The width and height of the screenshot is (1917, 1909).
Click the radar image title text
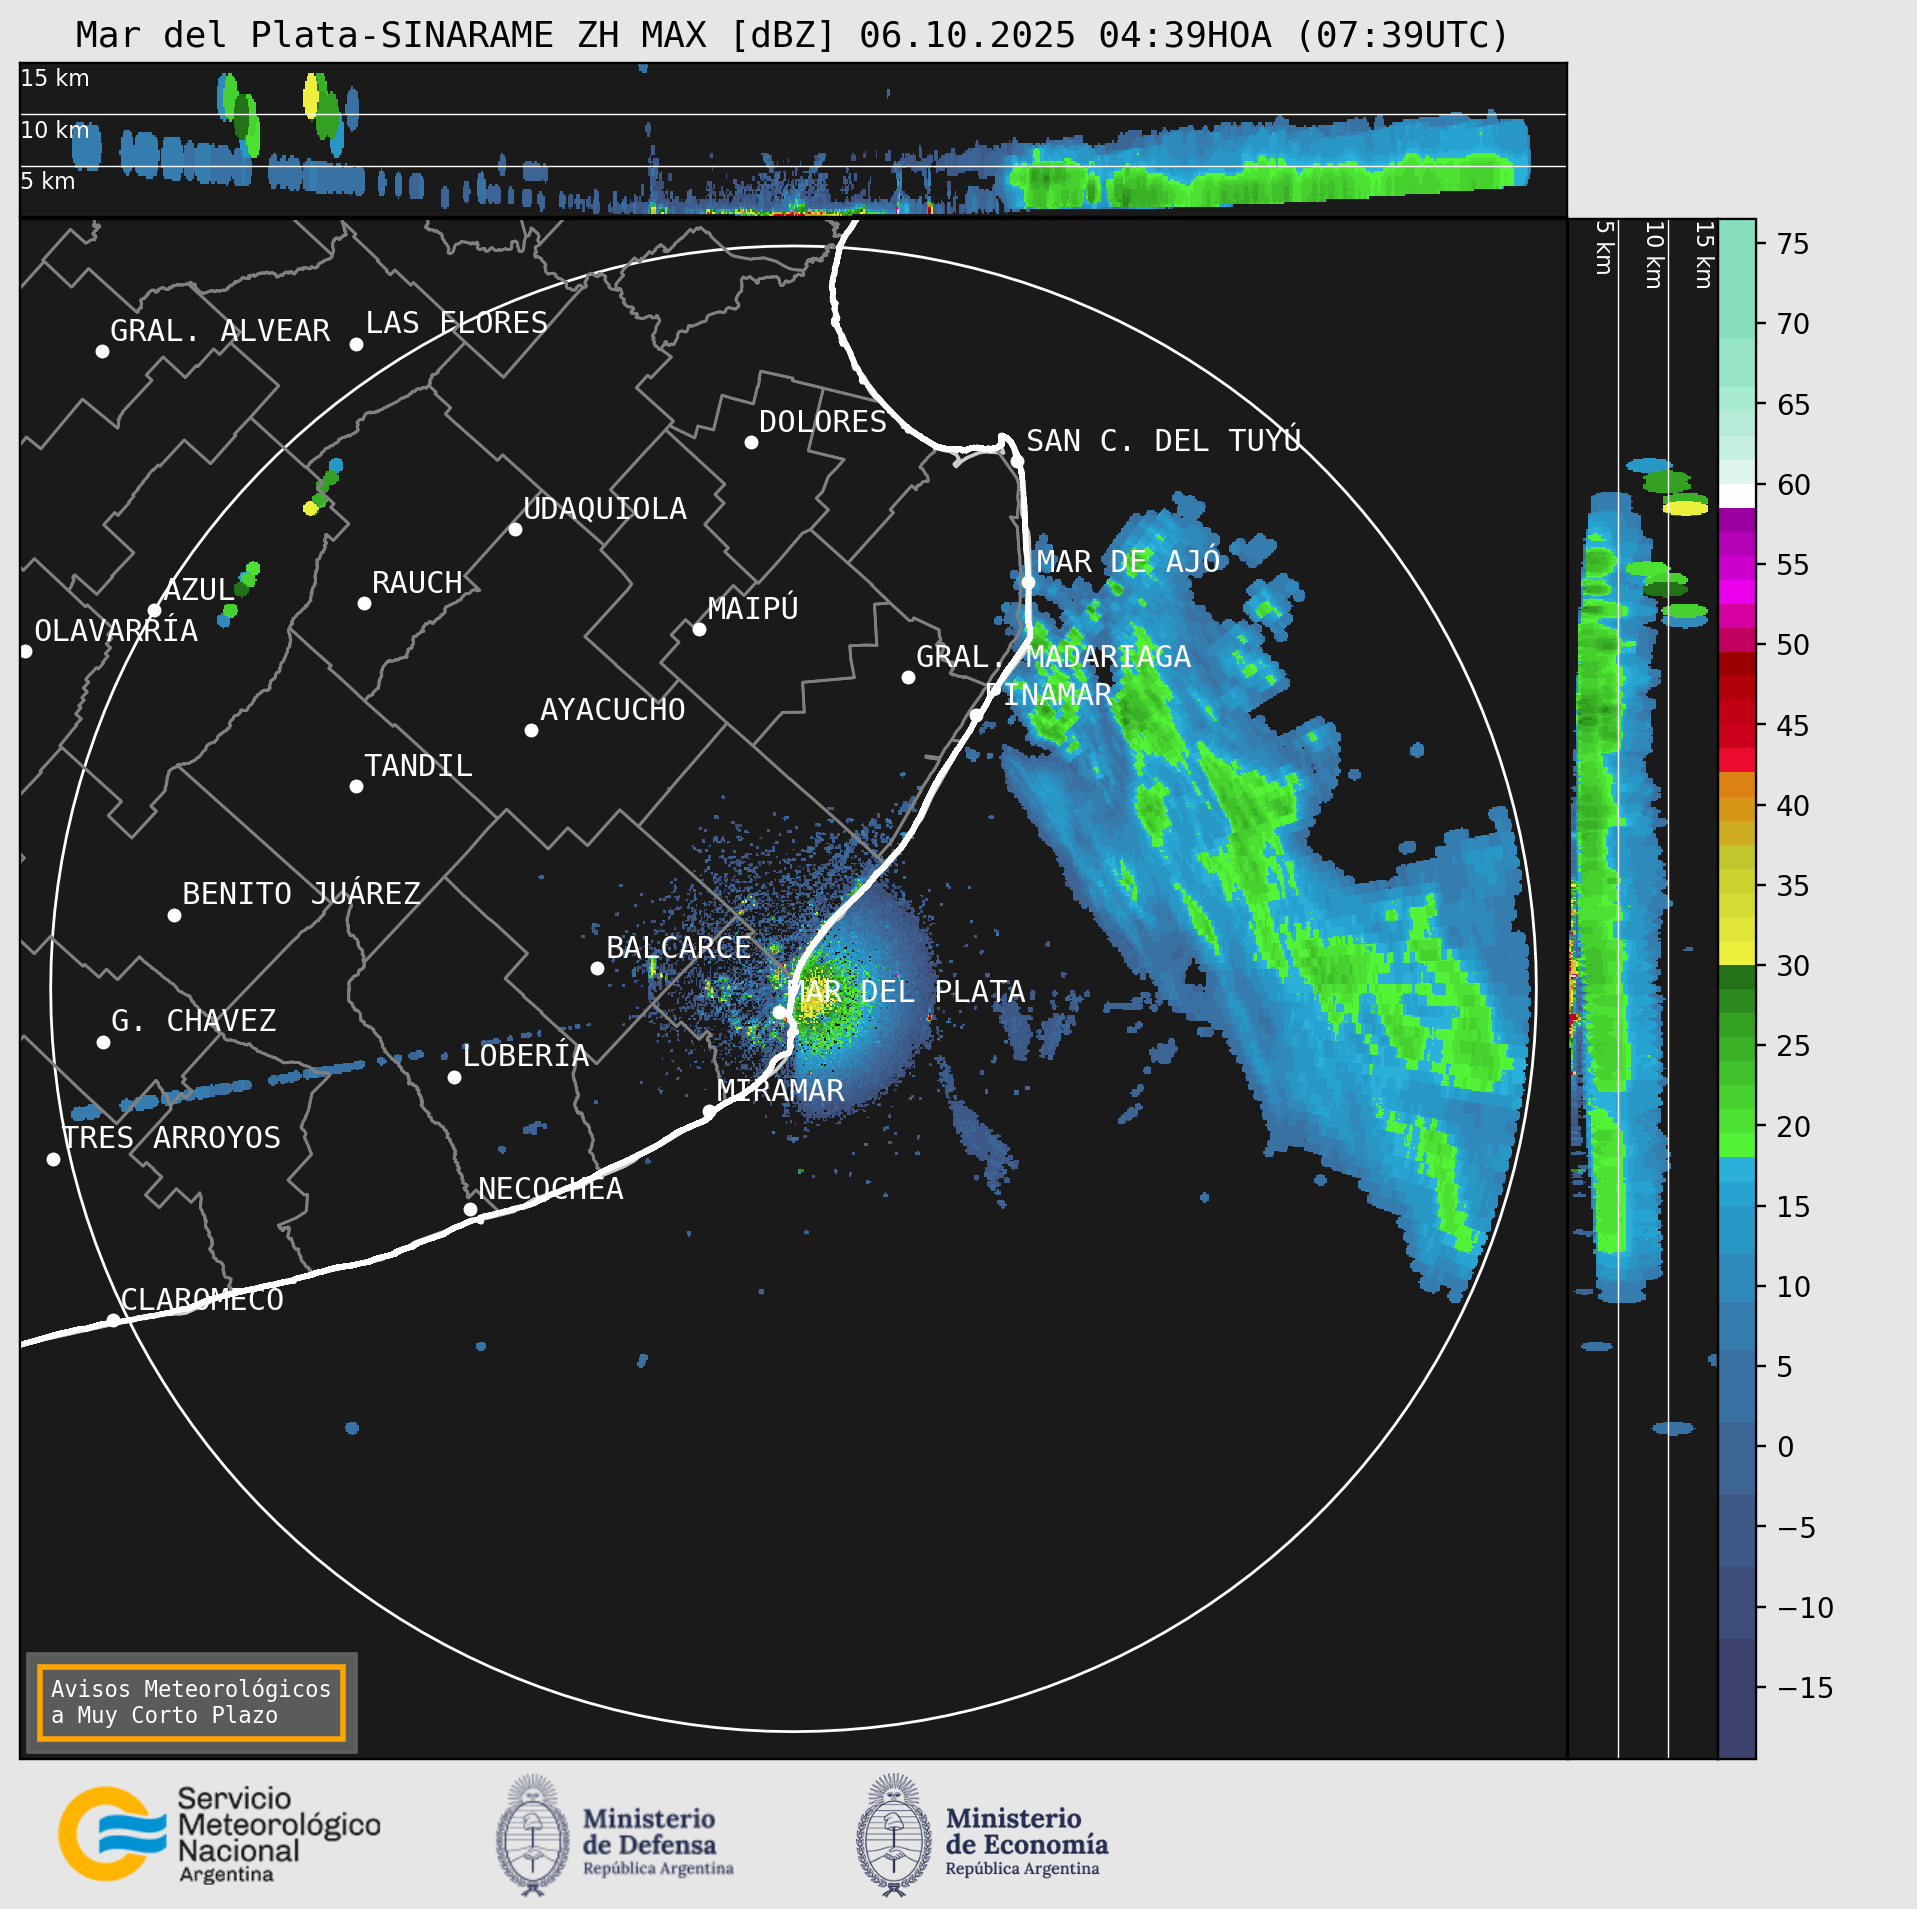[792, 35]
